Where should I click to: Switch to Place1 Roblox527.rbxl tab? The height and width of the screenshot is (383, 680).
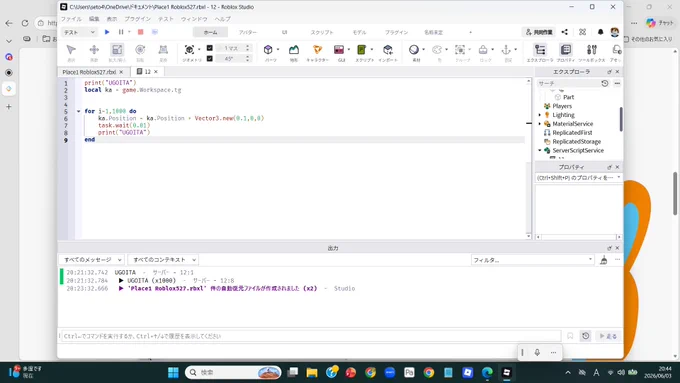(89, 72)
